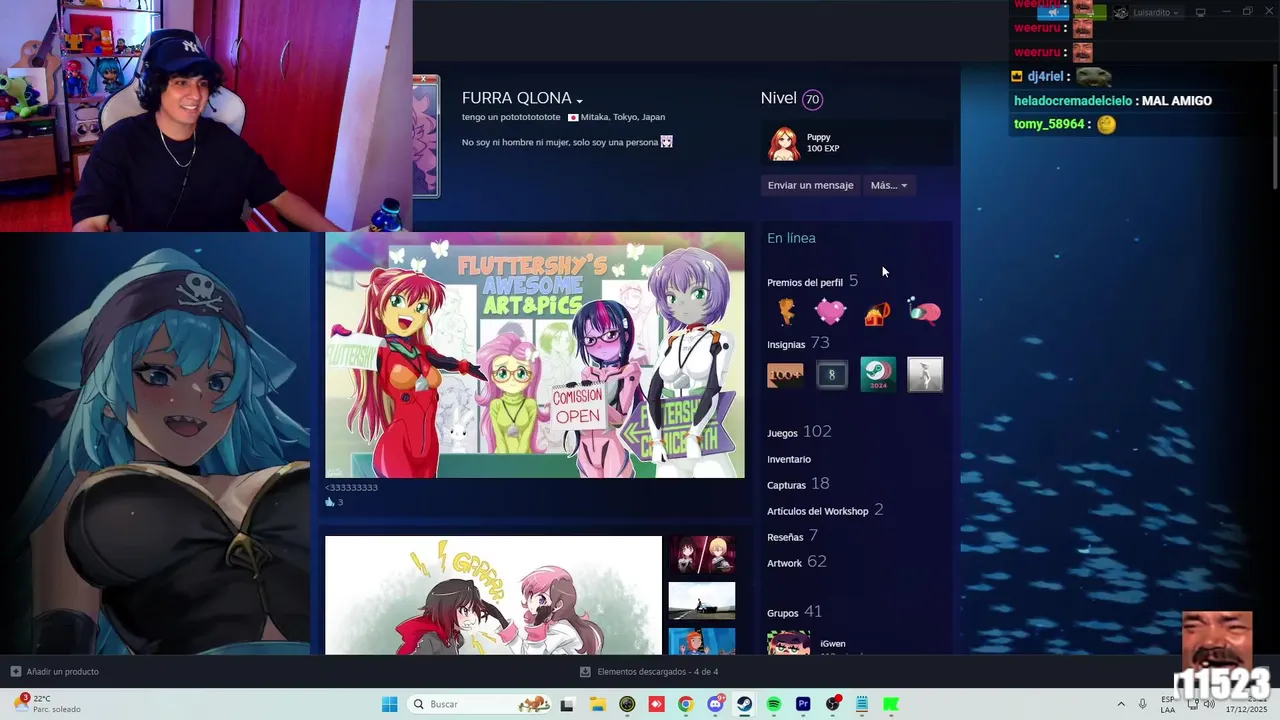Click the thumbs-up rating icon under artwork
1280x720 pixels.
pyautogui.click(x=330, y=502)
